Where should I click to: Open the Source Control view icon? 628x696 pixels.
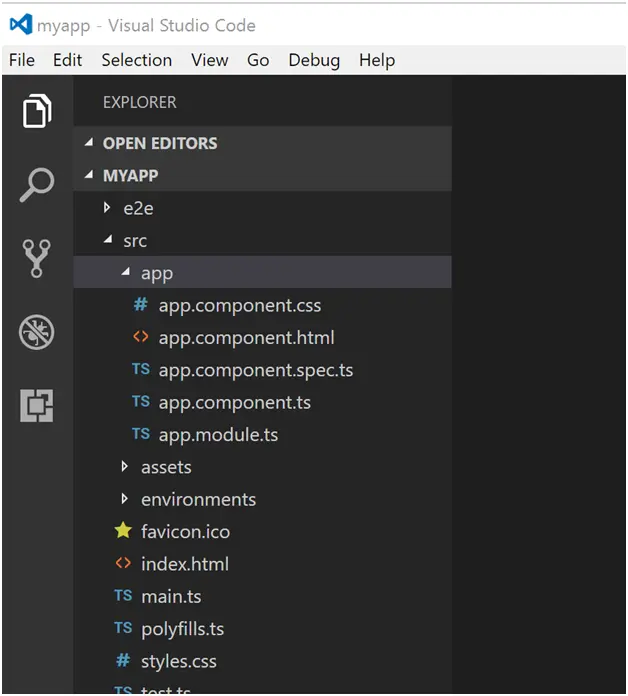(x=37, y=259)
